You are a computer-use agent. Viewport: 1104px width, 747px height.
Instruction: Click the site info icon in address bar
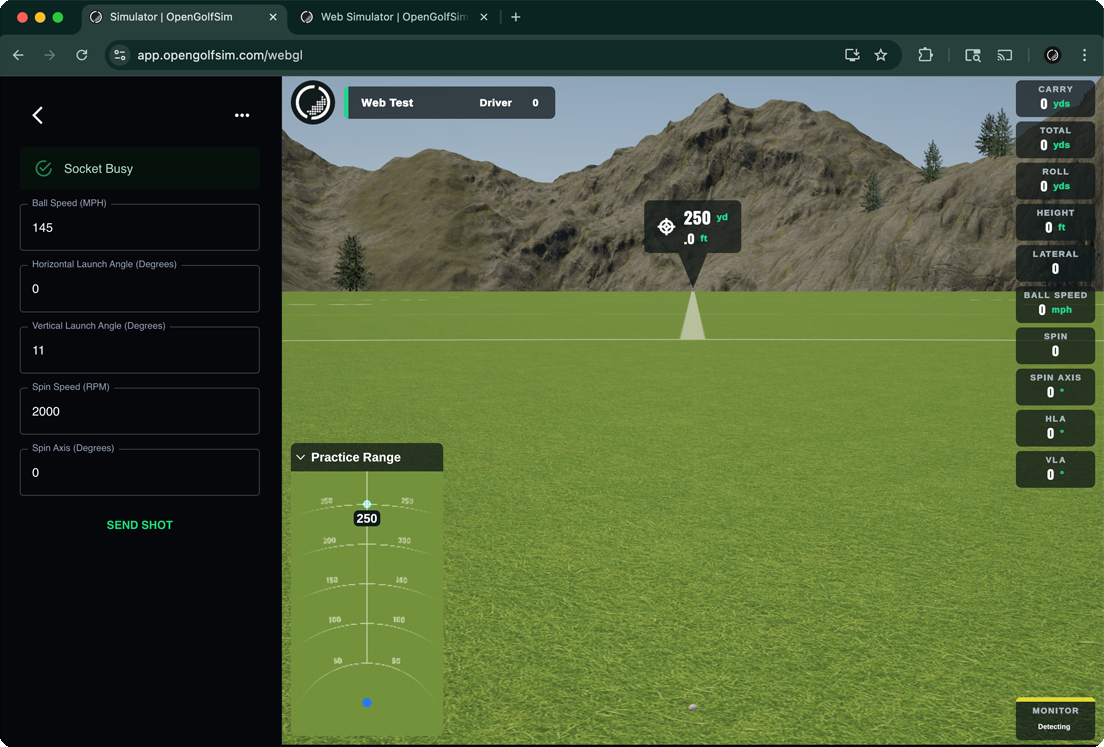pyautogui.click(x=120, y=55)
